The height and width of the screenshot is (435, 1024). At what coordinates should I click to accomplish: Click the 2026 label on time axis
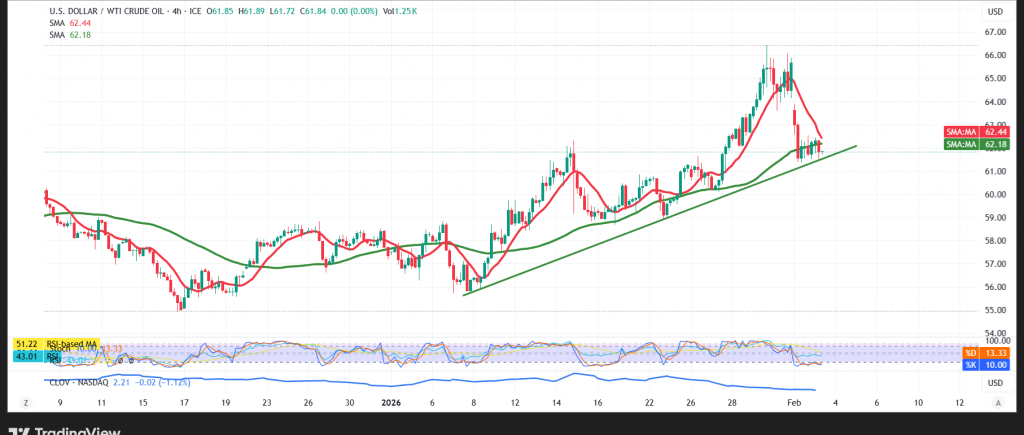point(390,400)
